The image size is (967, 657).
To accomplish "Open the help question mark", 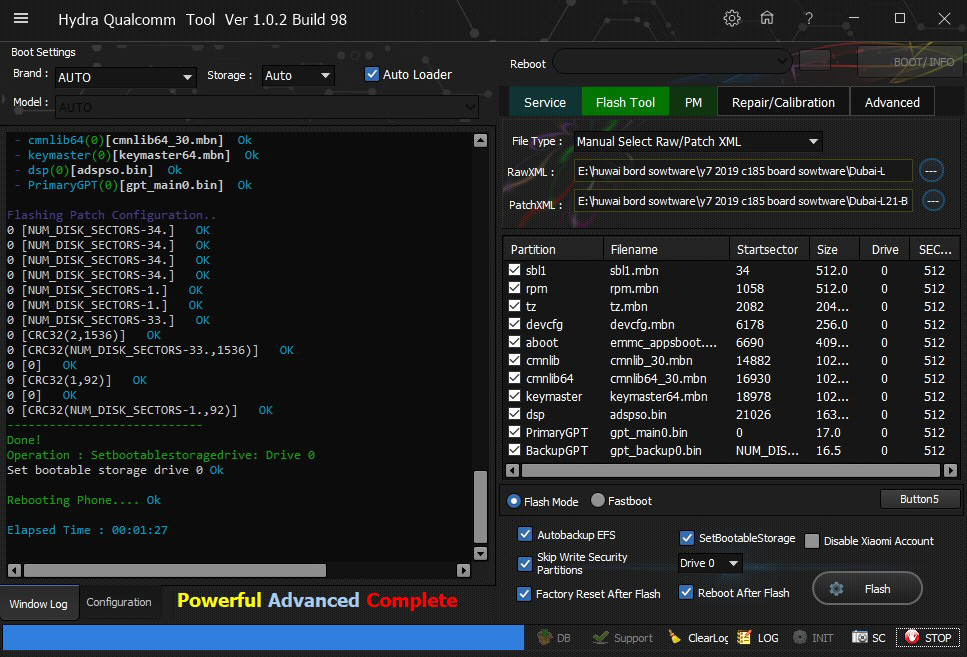I will [x=809, y=19].
